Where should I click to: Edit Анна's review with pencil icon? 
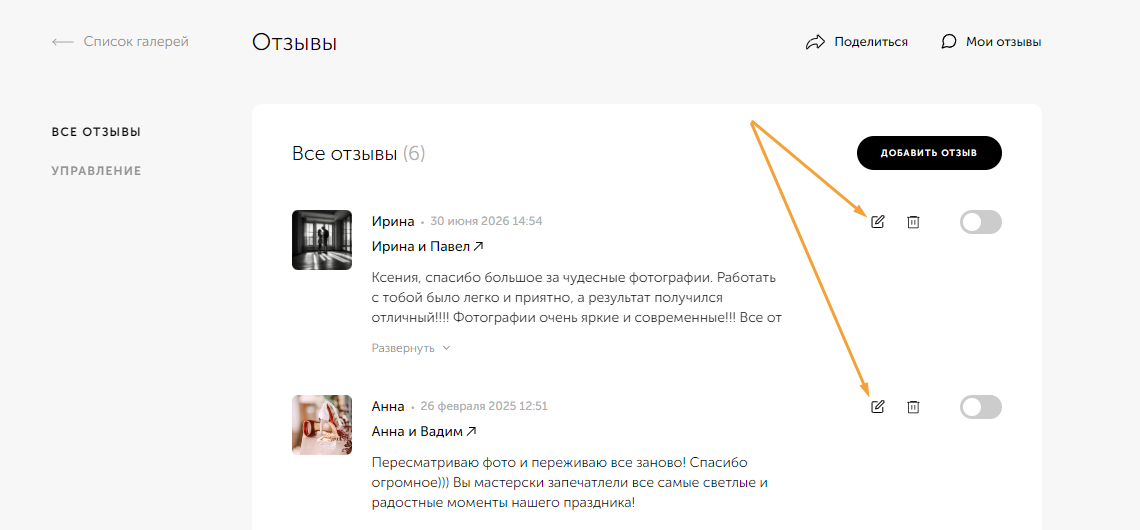[878, 406]
